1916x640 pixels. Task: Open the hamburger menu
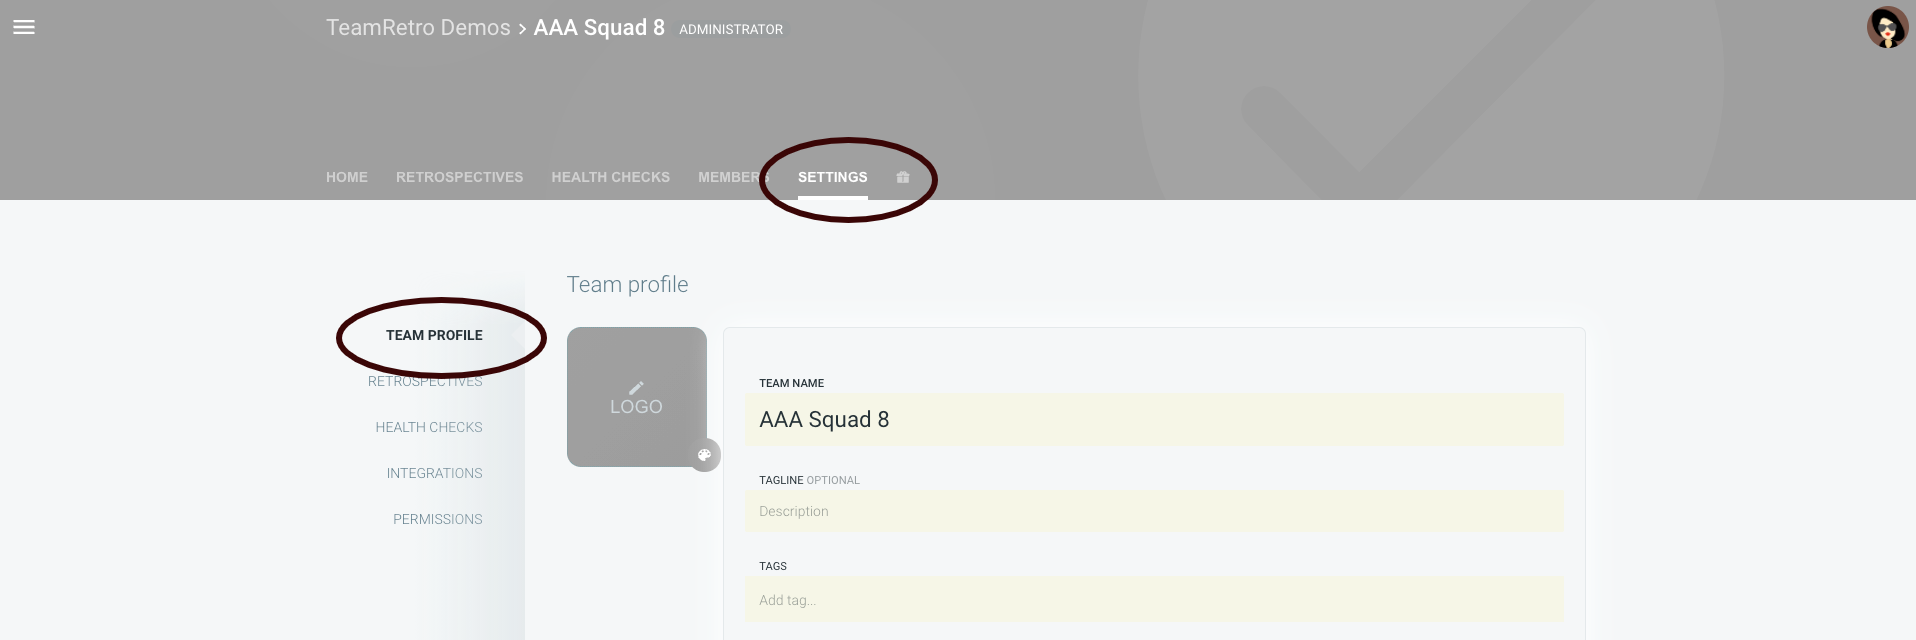tap(24, 27)
